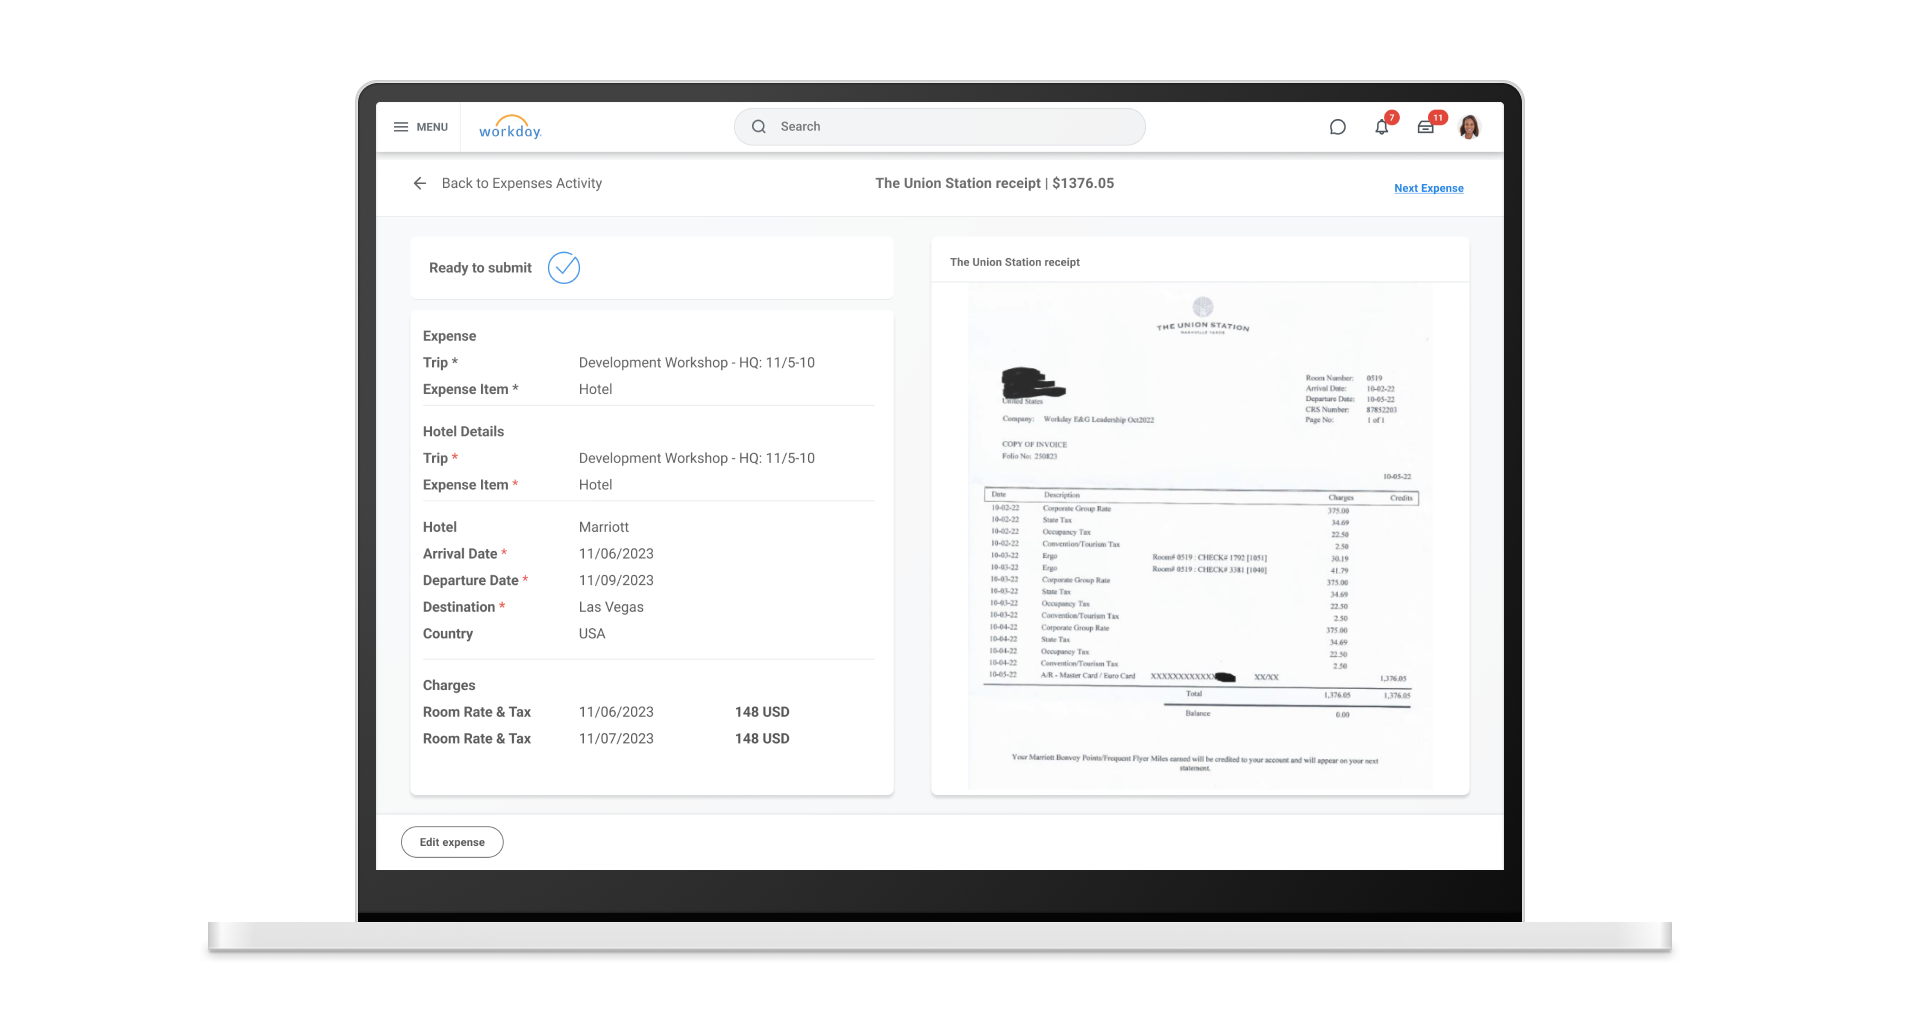This screenshot has height=1021, width=1920.
Task: Click 148 USD for 11/06/2023 charge
Action: (762, 712)
